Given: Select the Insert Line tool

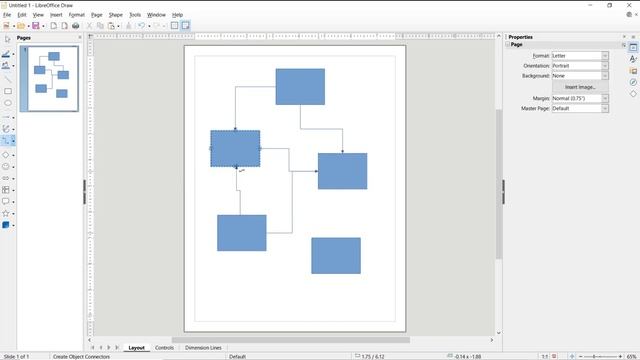Looking at the screenshot, I should (x=7, y=79).
